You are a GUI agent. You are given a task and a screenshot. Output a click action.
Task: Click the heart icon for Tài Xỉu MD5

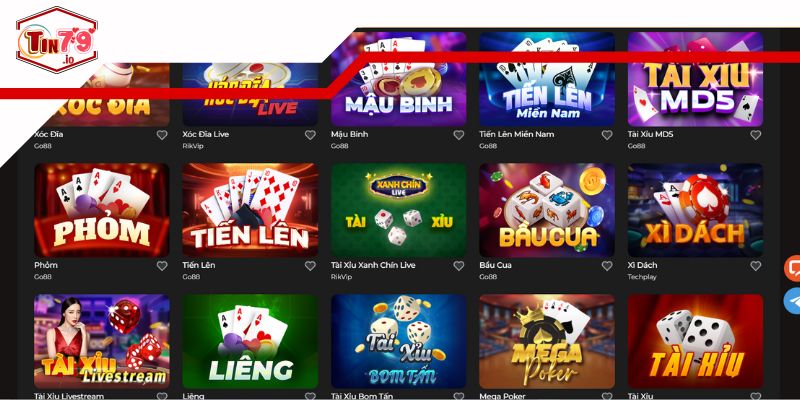[x=756, y=135]
